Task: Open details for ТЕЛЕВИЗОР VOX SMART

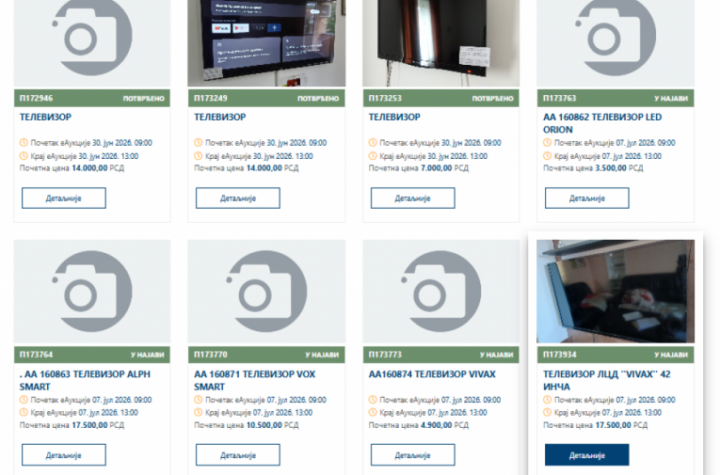Action: coord(238,455)
